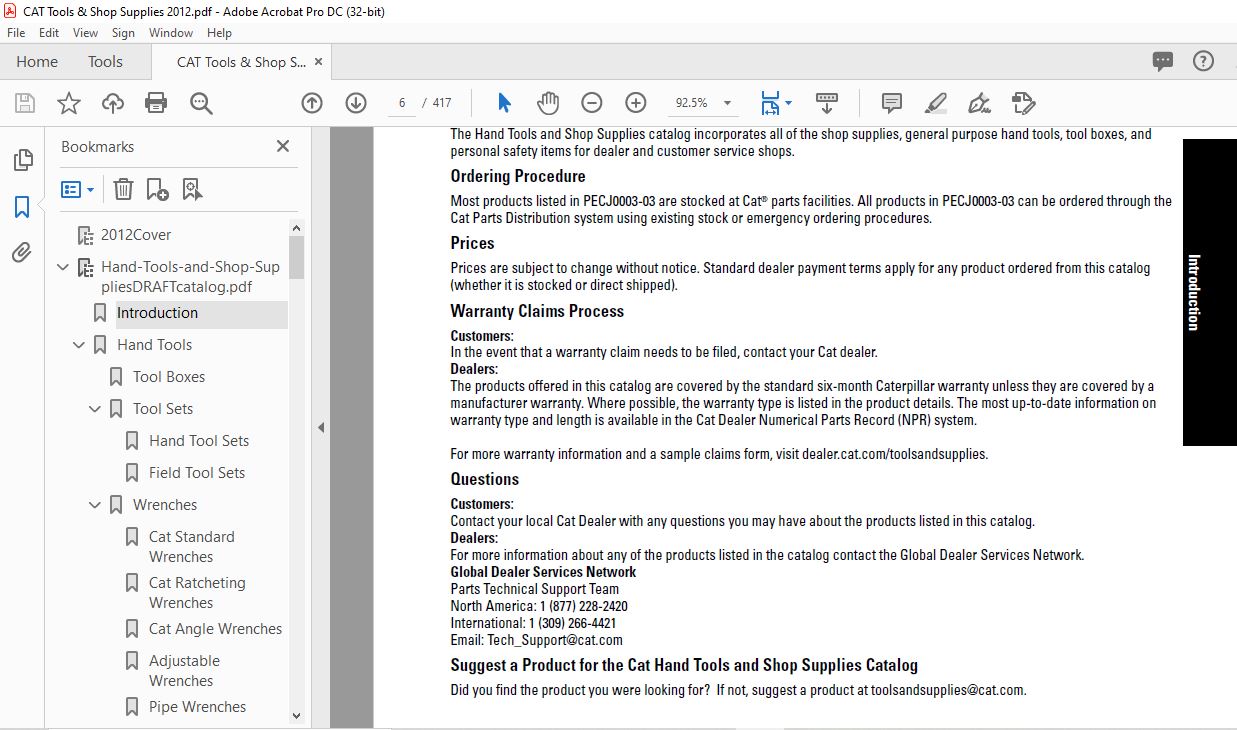This screenshot has height=730, width=1237.
Task: Select the 2012Cover bookmark
Action: [x=136, y=235]
